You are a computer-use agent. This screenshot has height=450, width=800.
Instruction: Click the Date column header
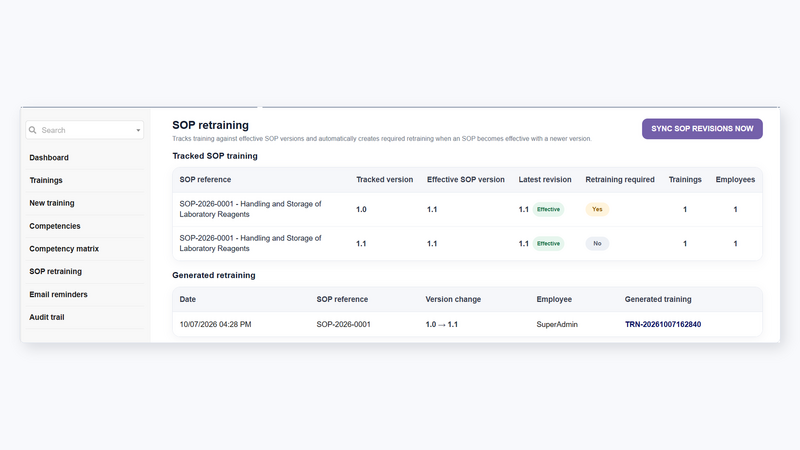pyautogui.click(x=188, y=299)
